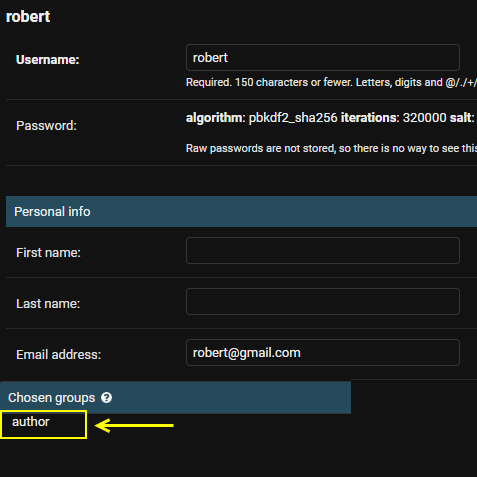Click into the Last name input box
Image resolution: width=477 pixels, height=477 pixels.
pos(323,302)
